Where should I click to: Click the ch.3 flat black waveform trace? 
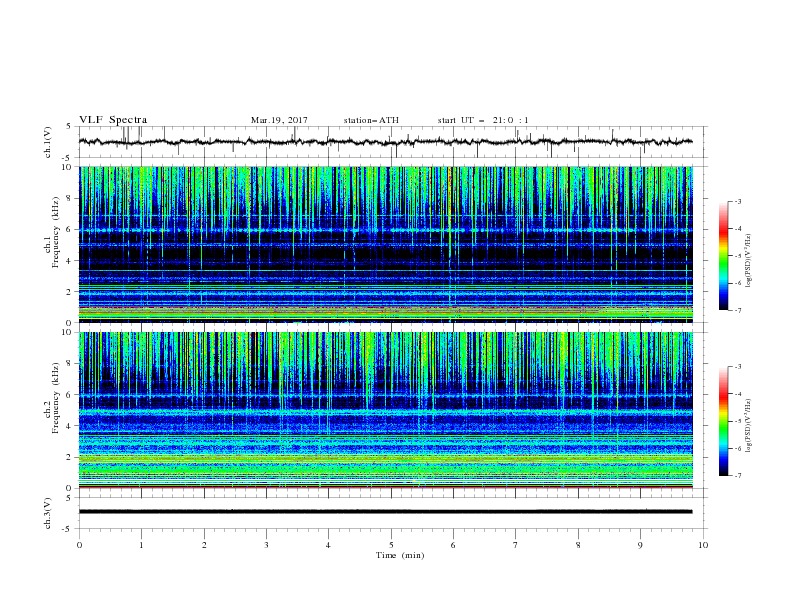point(385,512)
